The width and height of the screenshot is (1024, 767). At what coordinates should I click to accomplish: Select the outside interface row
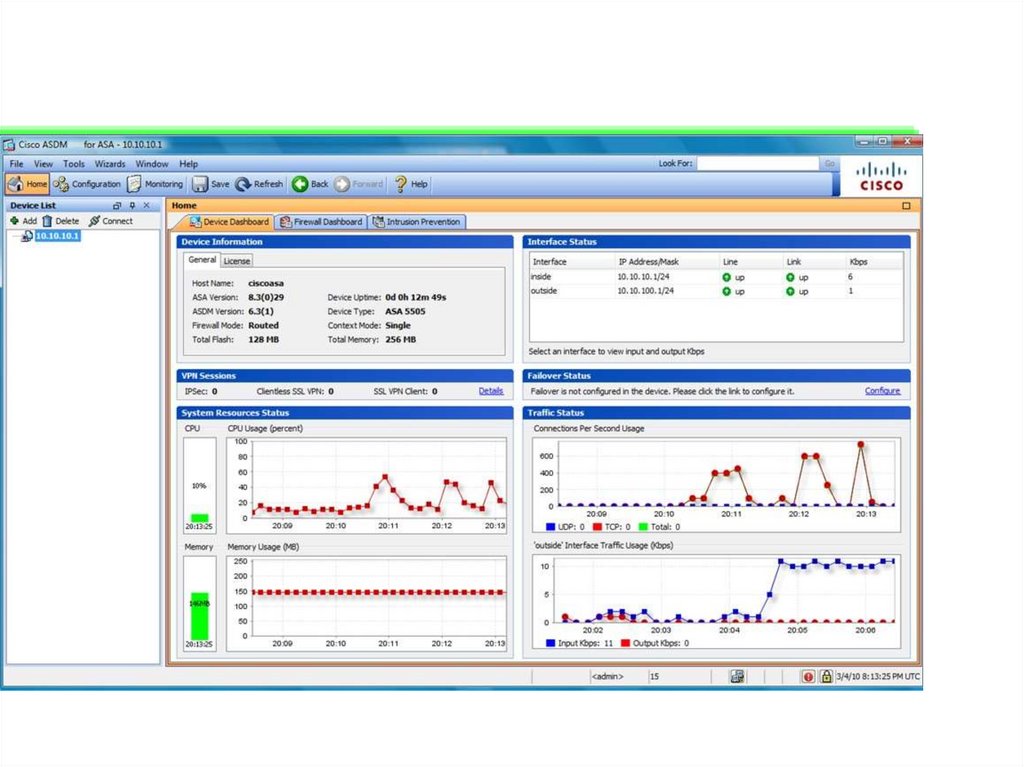point(716,291)
